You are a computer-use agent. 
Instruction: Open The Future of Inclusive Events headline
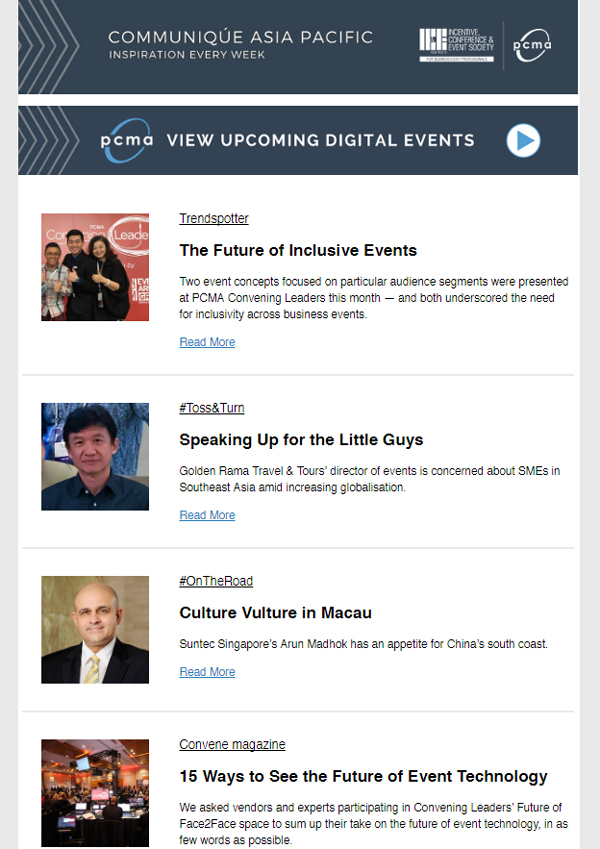tap(298, 250)
